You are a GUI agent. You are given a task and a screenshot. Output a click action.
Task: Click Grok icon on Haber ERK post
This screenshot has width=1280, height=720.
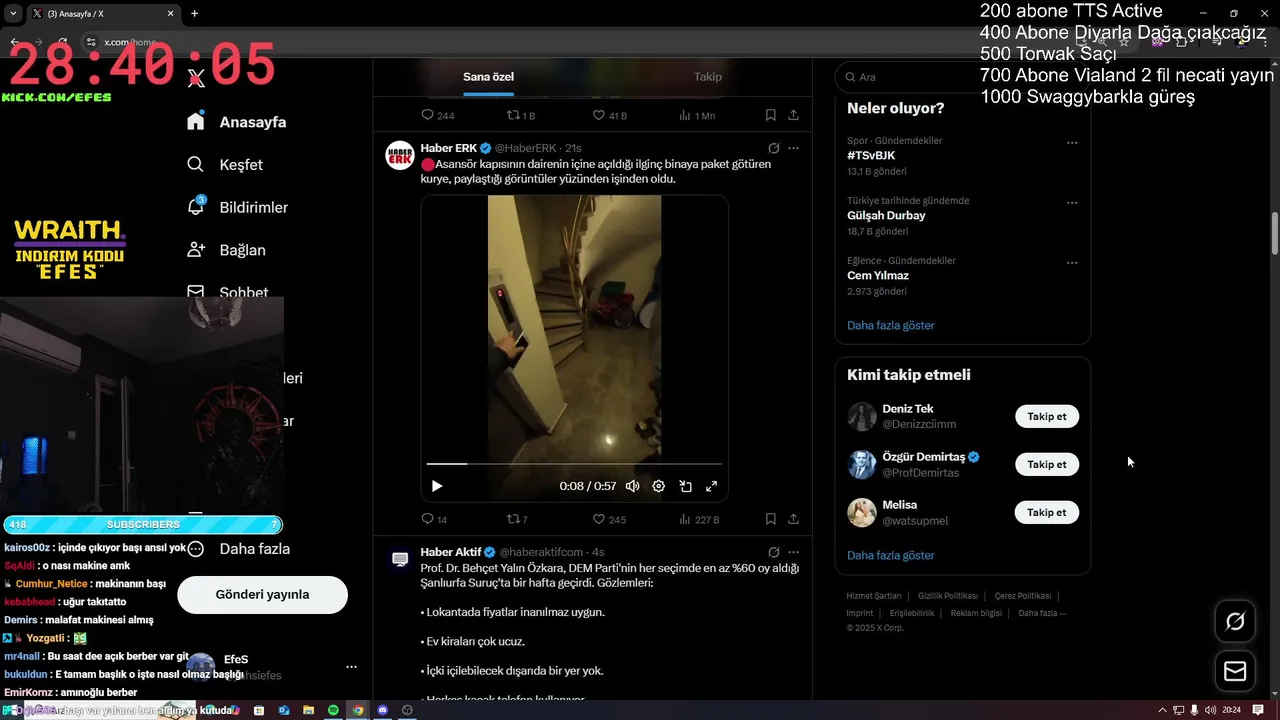[x=773, y=148]
